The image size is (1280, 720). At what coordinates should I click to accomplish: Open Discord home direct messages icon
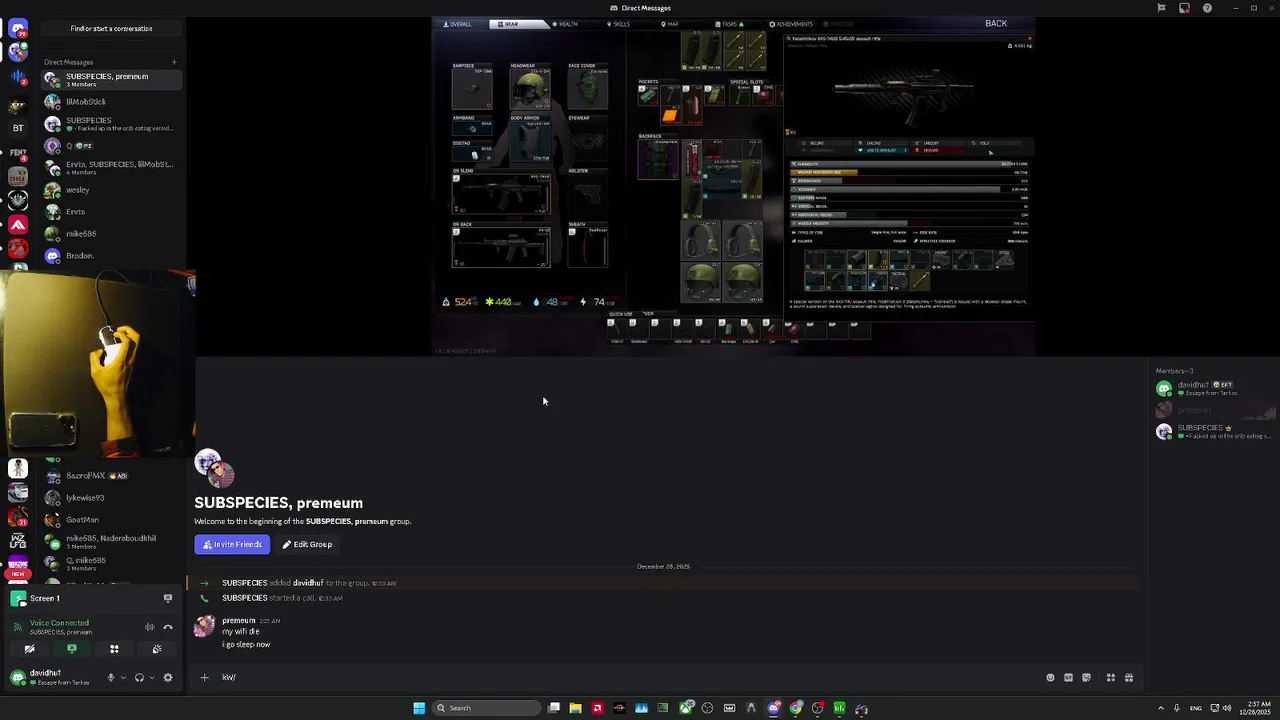click(x=18, y=29)
